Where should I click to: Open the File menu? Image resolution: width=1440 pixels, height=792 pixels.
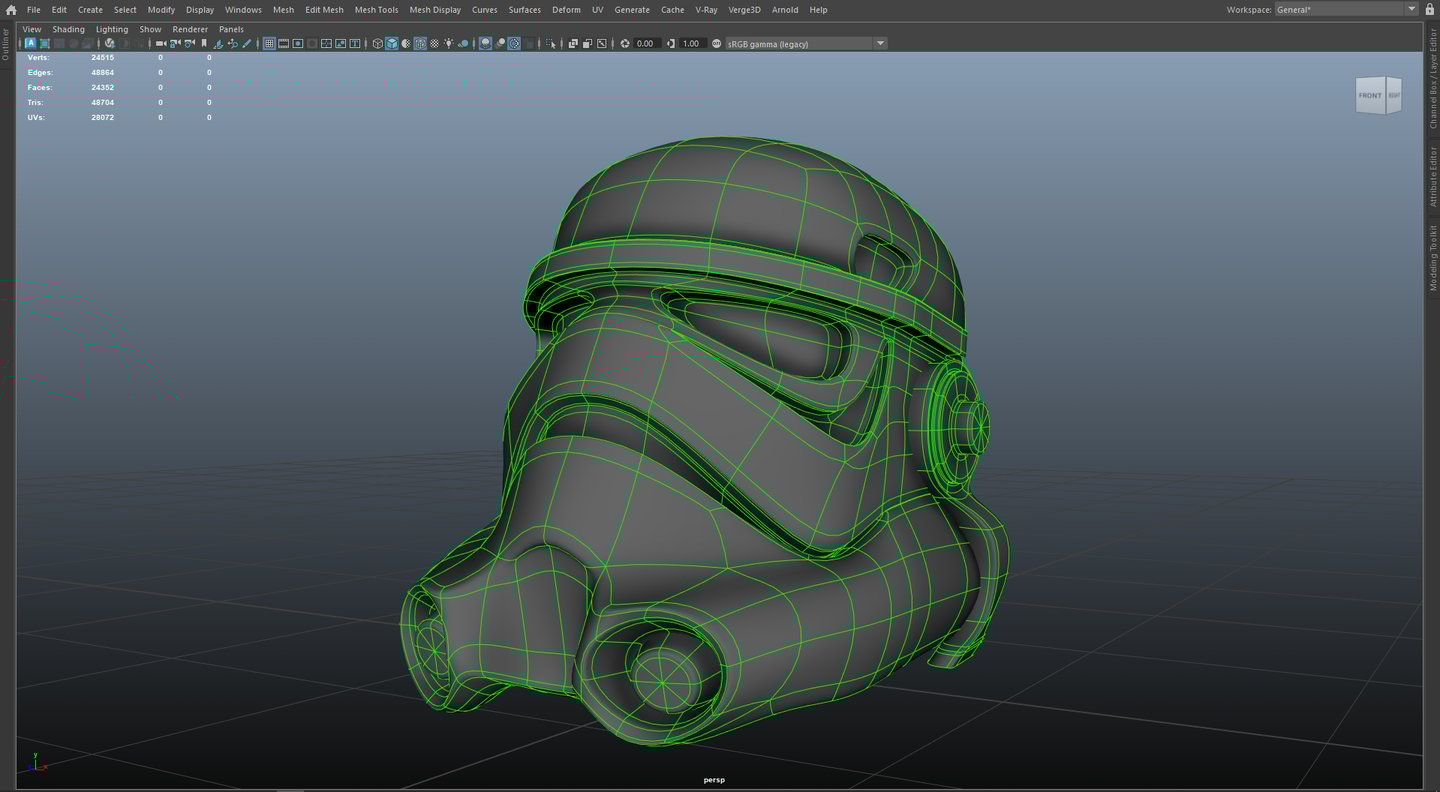(34, 10)
